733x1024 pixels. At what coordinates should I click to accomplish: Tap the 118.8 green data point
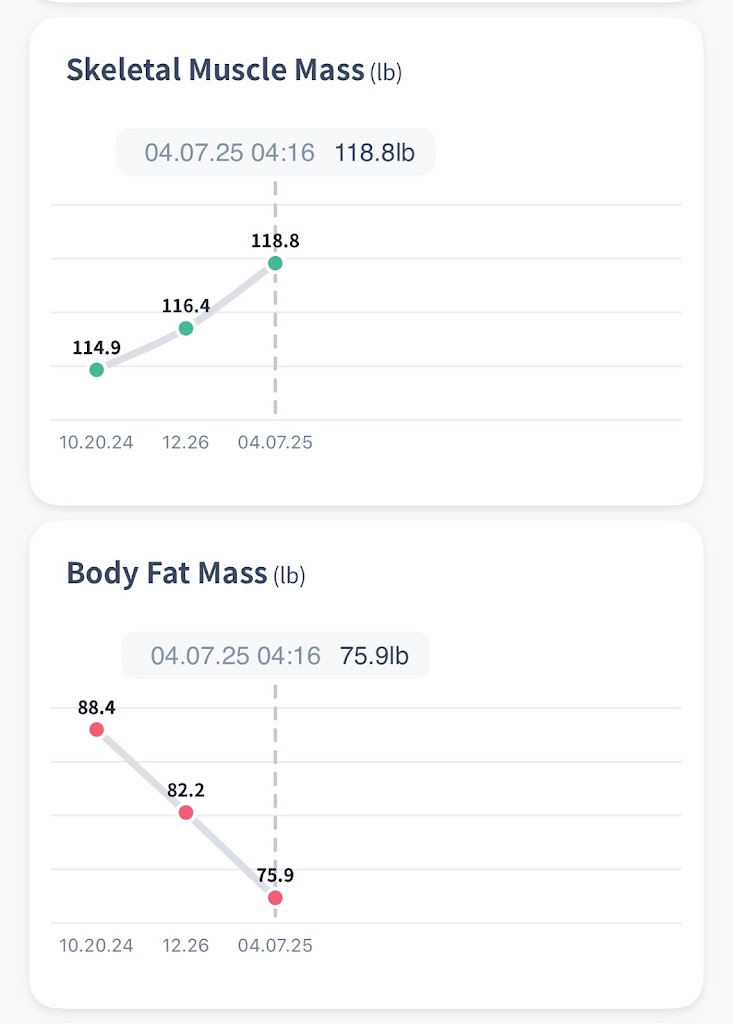(275, 263)
